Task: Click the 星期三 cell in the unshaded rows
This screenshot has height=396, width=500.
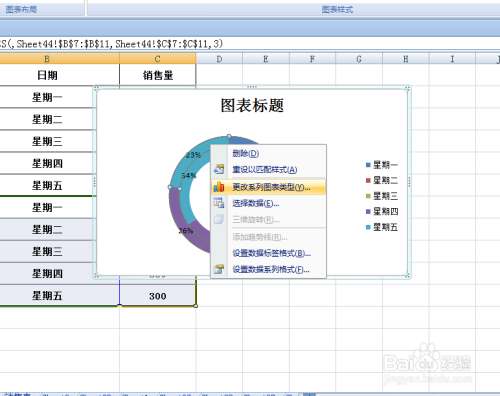Action: (x=47, y=141)
